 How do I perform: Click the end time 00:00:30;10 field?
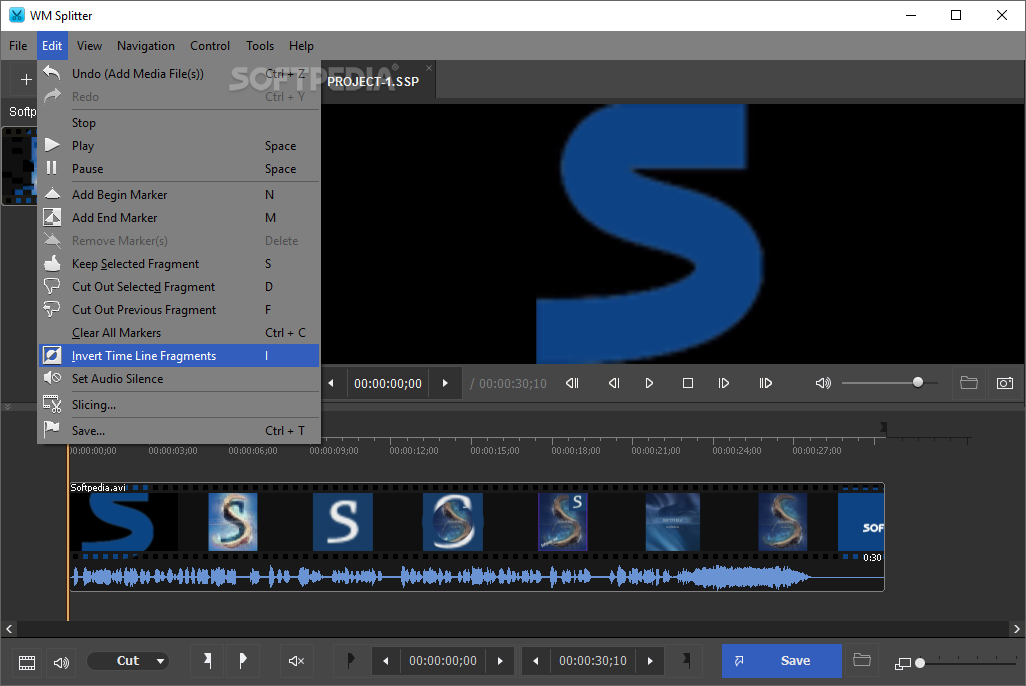[593, 661]
